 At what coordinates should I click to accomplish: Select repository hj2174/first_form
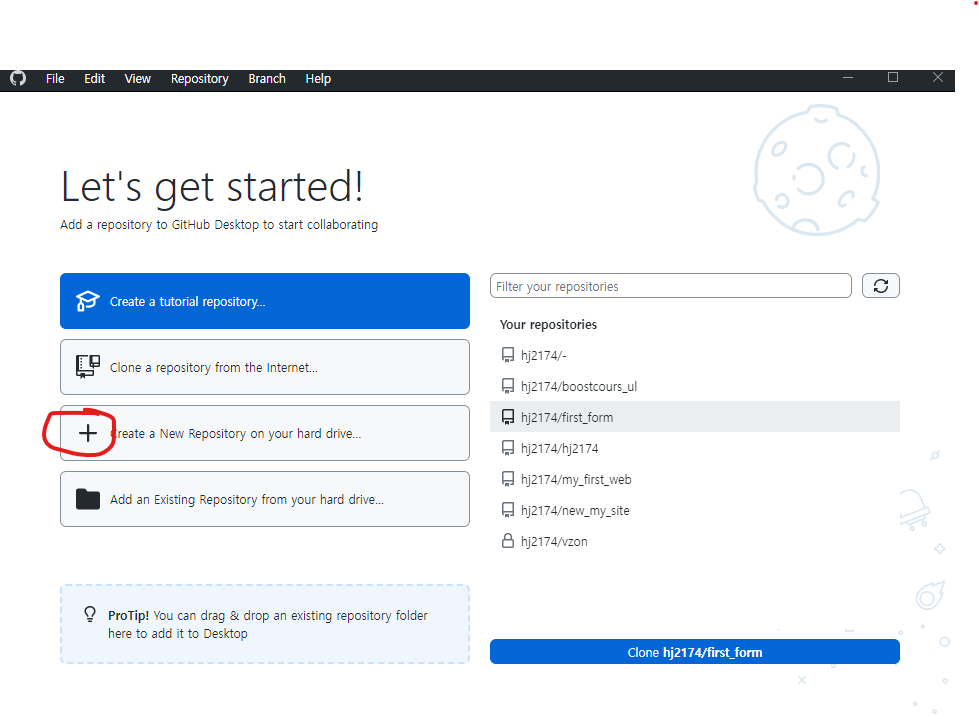coord(695,417)
